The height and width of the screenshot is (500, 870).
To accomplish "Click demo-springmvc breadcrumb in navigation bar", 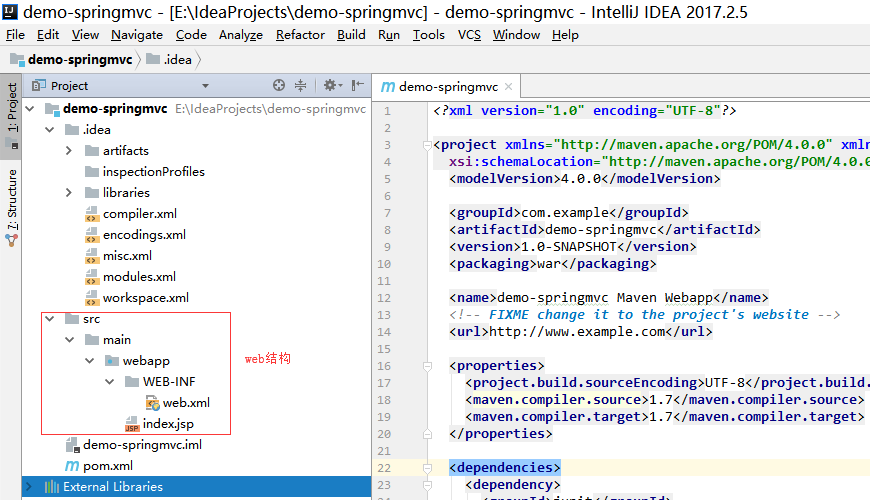I will point(72,59).
